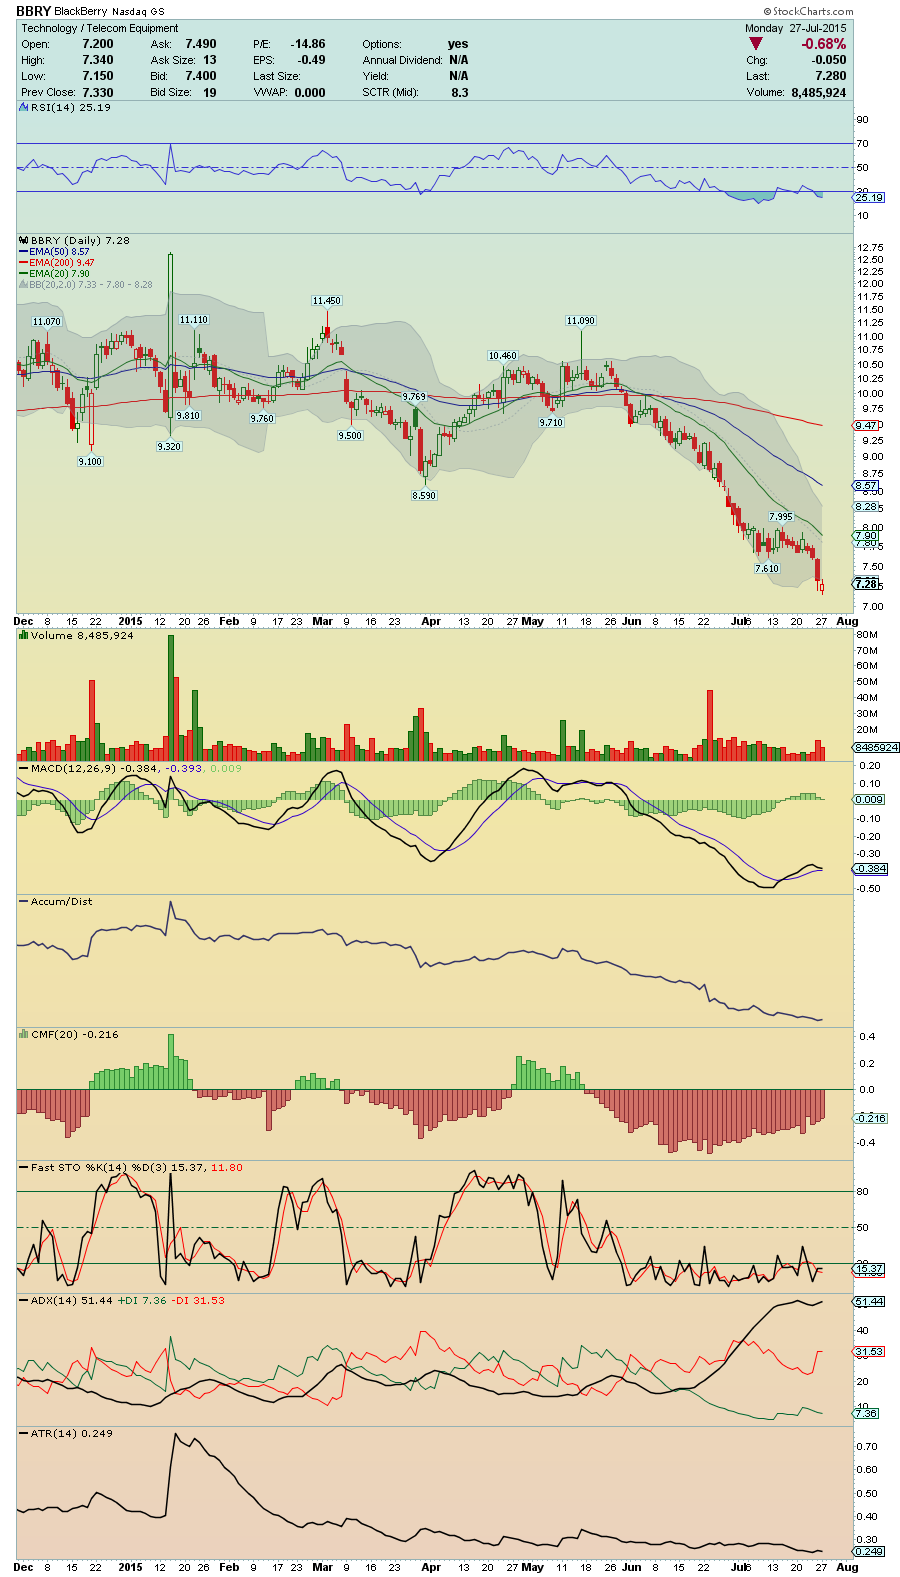Viewport: 900px width, 1577px height.
Task: Click the 'ATR(14) 0.249' panel label
Action: tap(72, 1433)
